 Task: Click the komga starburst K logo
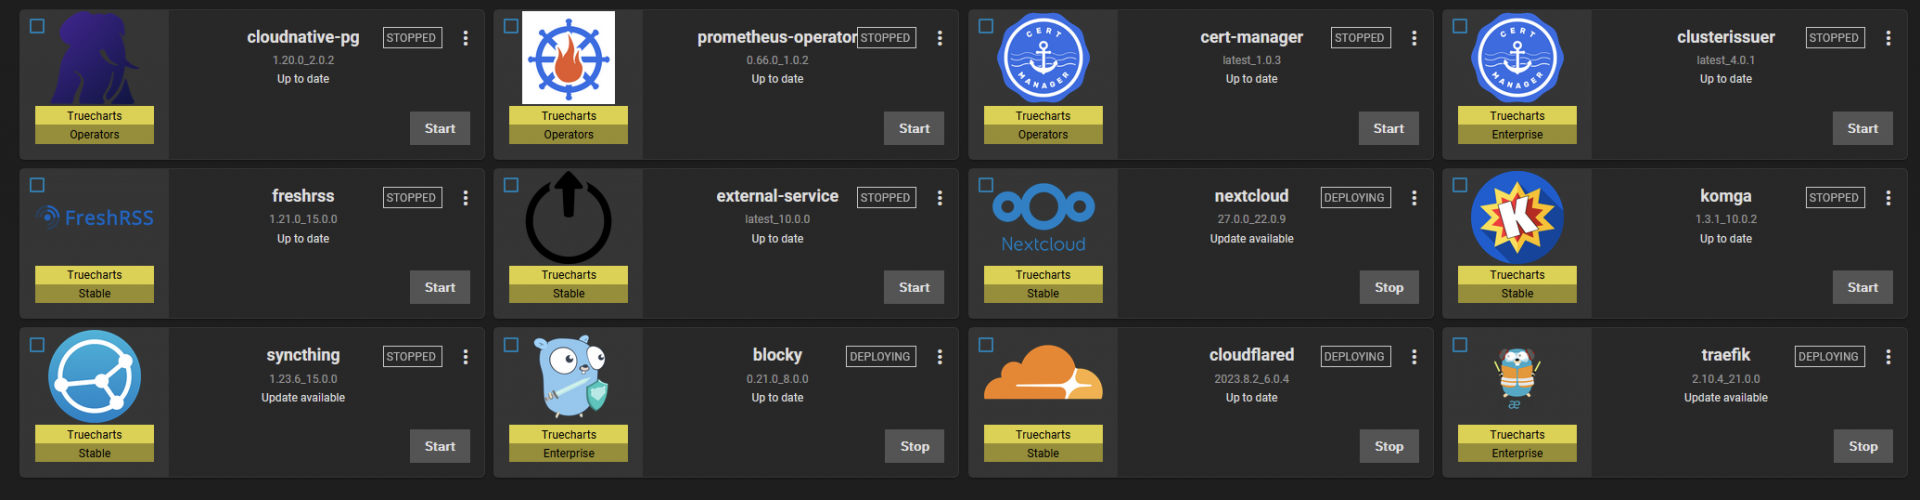pos(1517,217)
